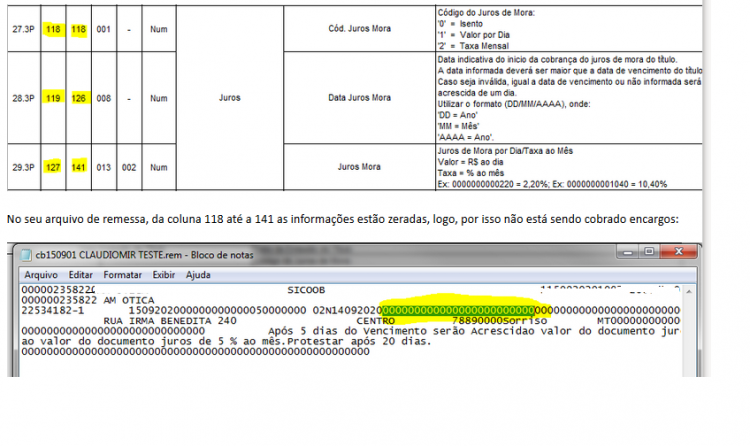The height and width of the screenshot is (446, 750).
Task: Click the 'Juros' group cell
Action: pos(230,98)
